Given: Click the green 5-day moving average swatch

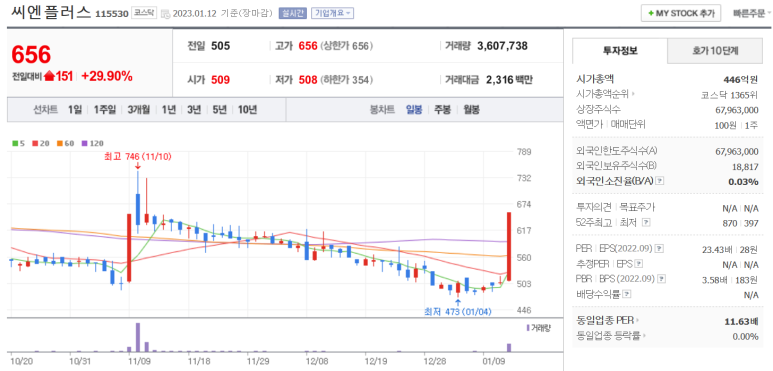Looking at the screenshot, I should point(15,143).
